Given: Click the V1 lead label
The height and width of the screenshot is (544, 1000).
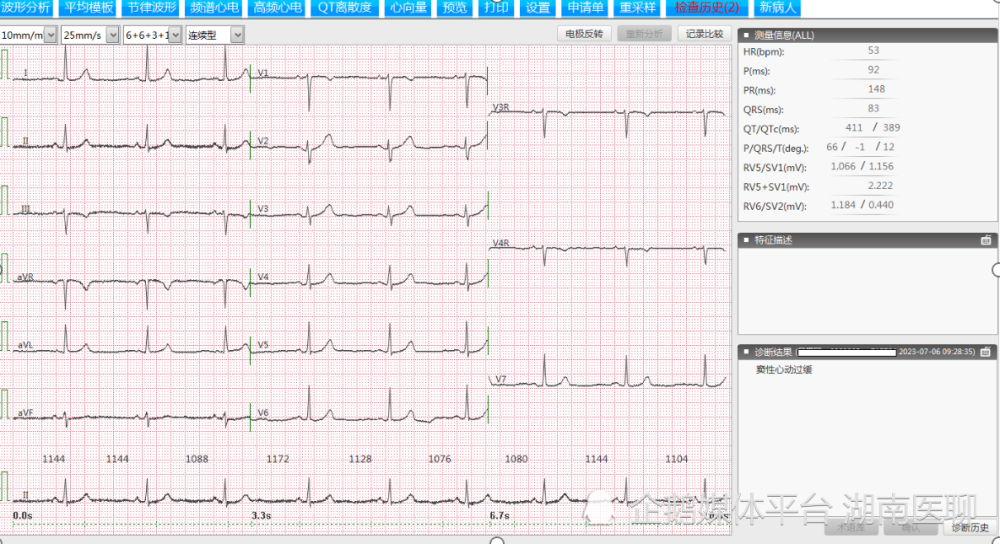Looking at the screenshot, I should point(263,73).
